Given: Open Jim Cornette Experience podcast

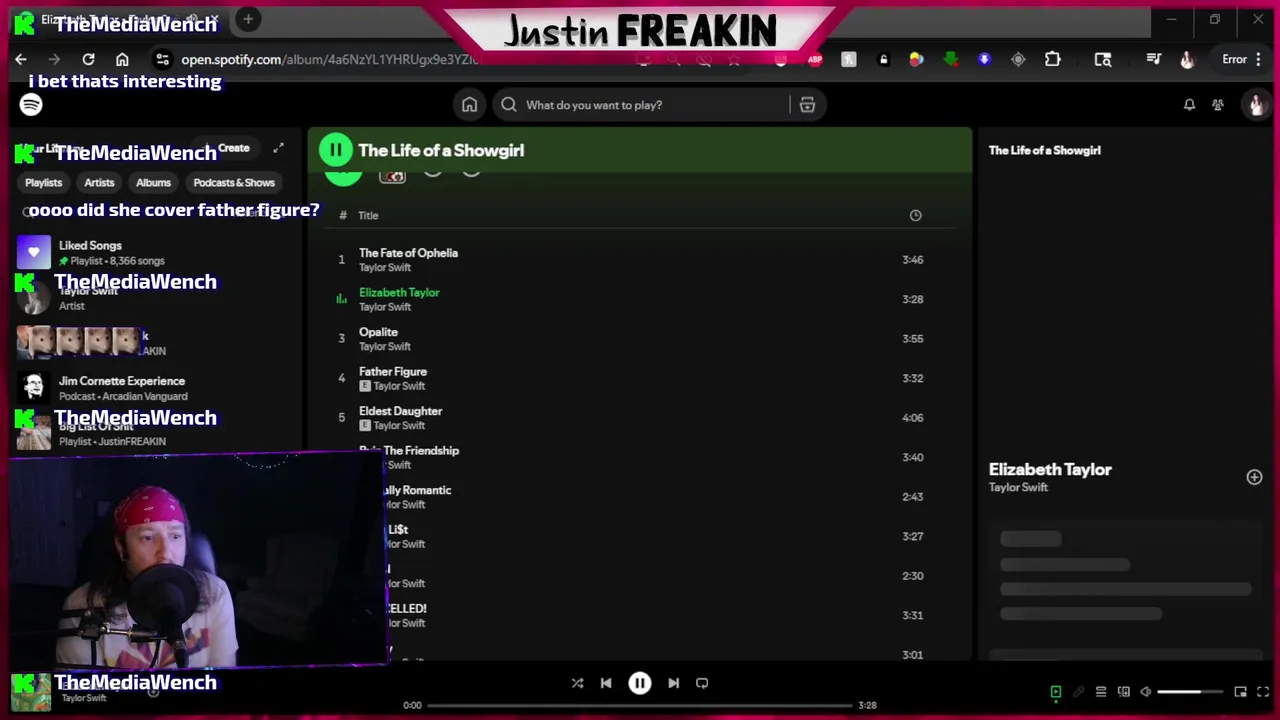Looking at the screenshot, I should coord(155,388).
